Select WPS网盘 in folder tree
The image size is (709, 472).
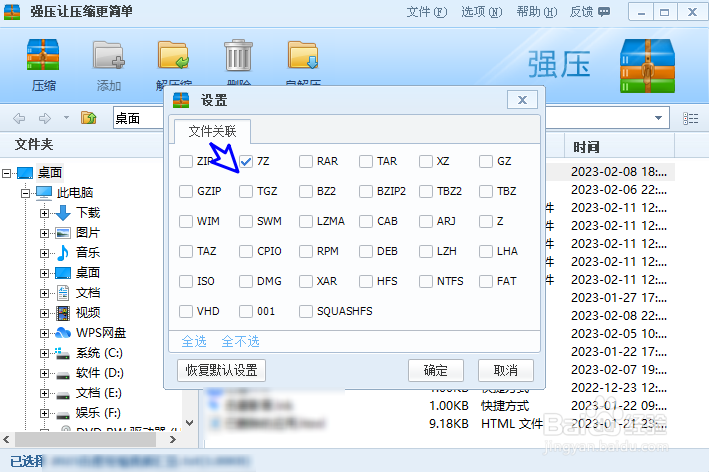coord(100,333)
